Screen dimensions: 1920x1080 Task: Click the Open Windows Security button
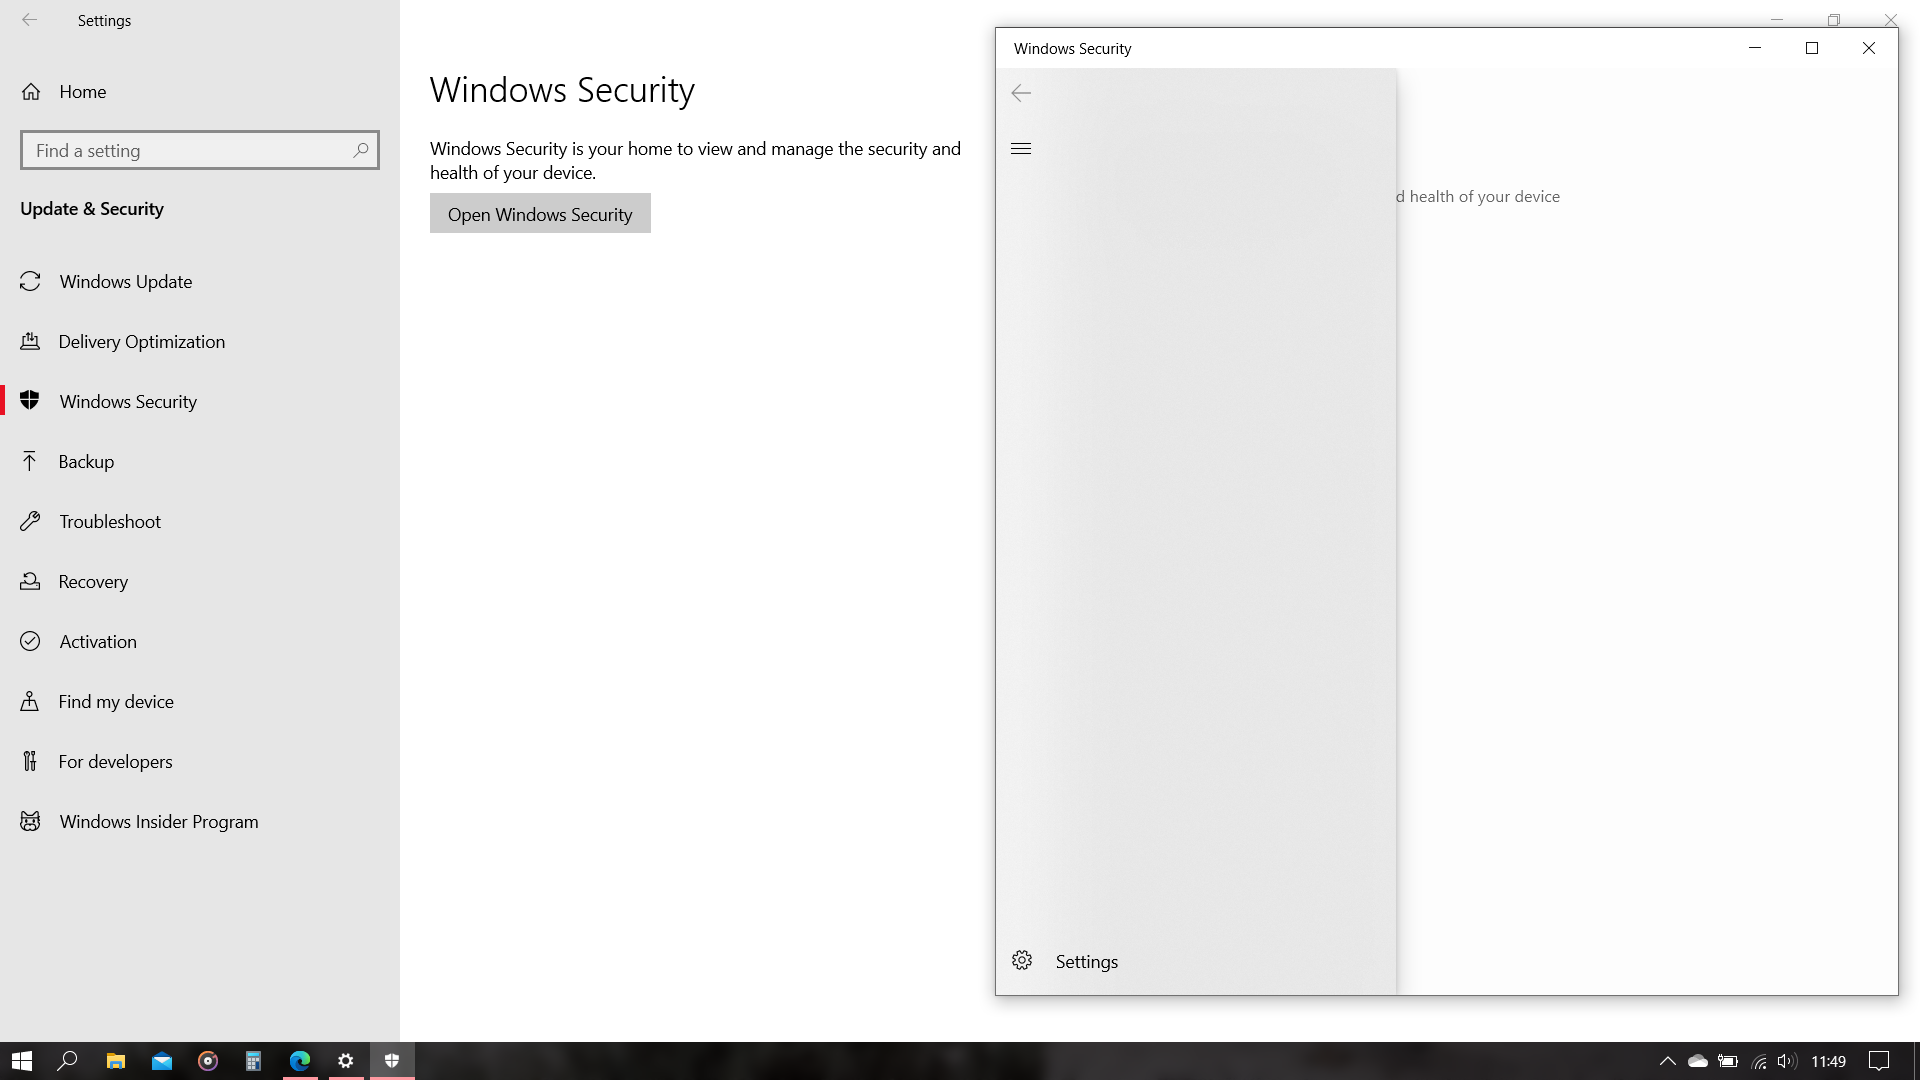(x=540, y=214)
